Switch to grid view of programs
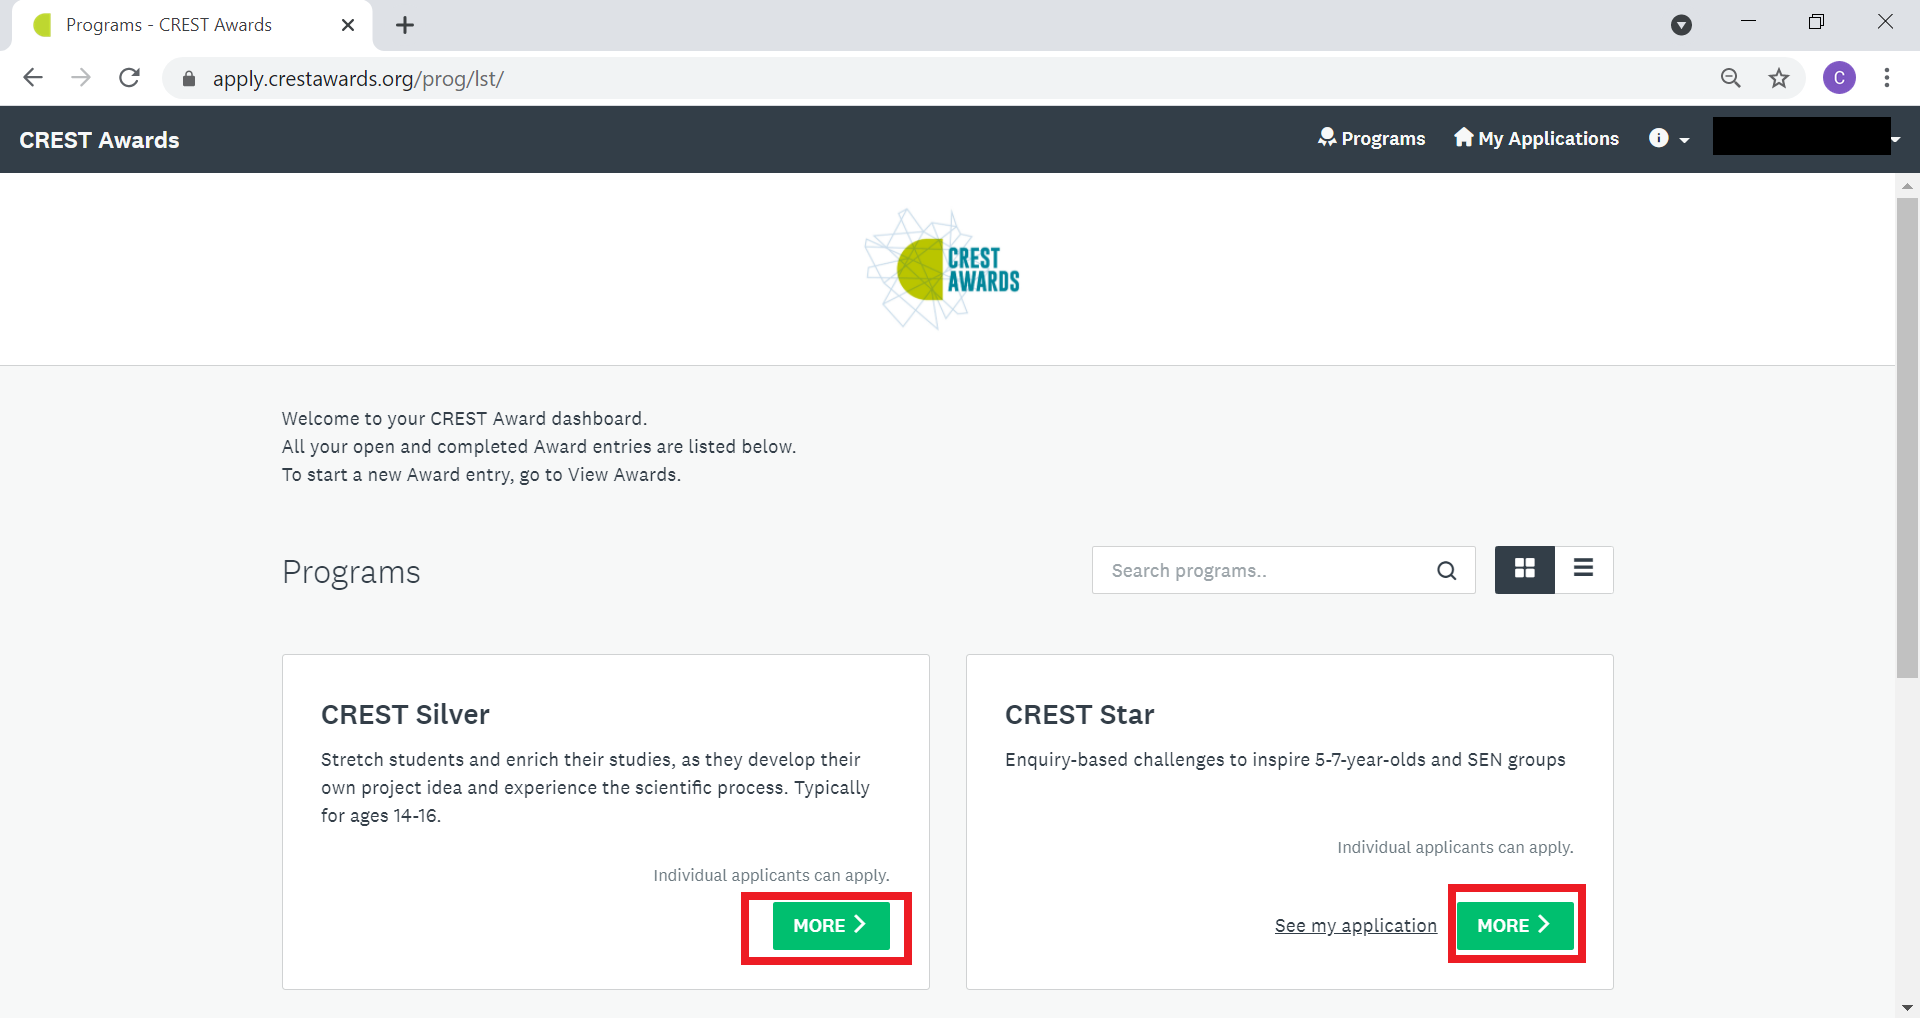This screenshot has width=1920, height=1018. click(x=1525, y=570)
